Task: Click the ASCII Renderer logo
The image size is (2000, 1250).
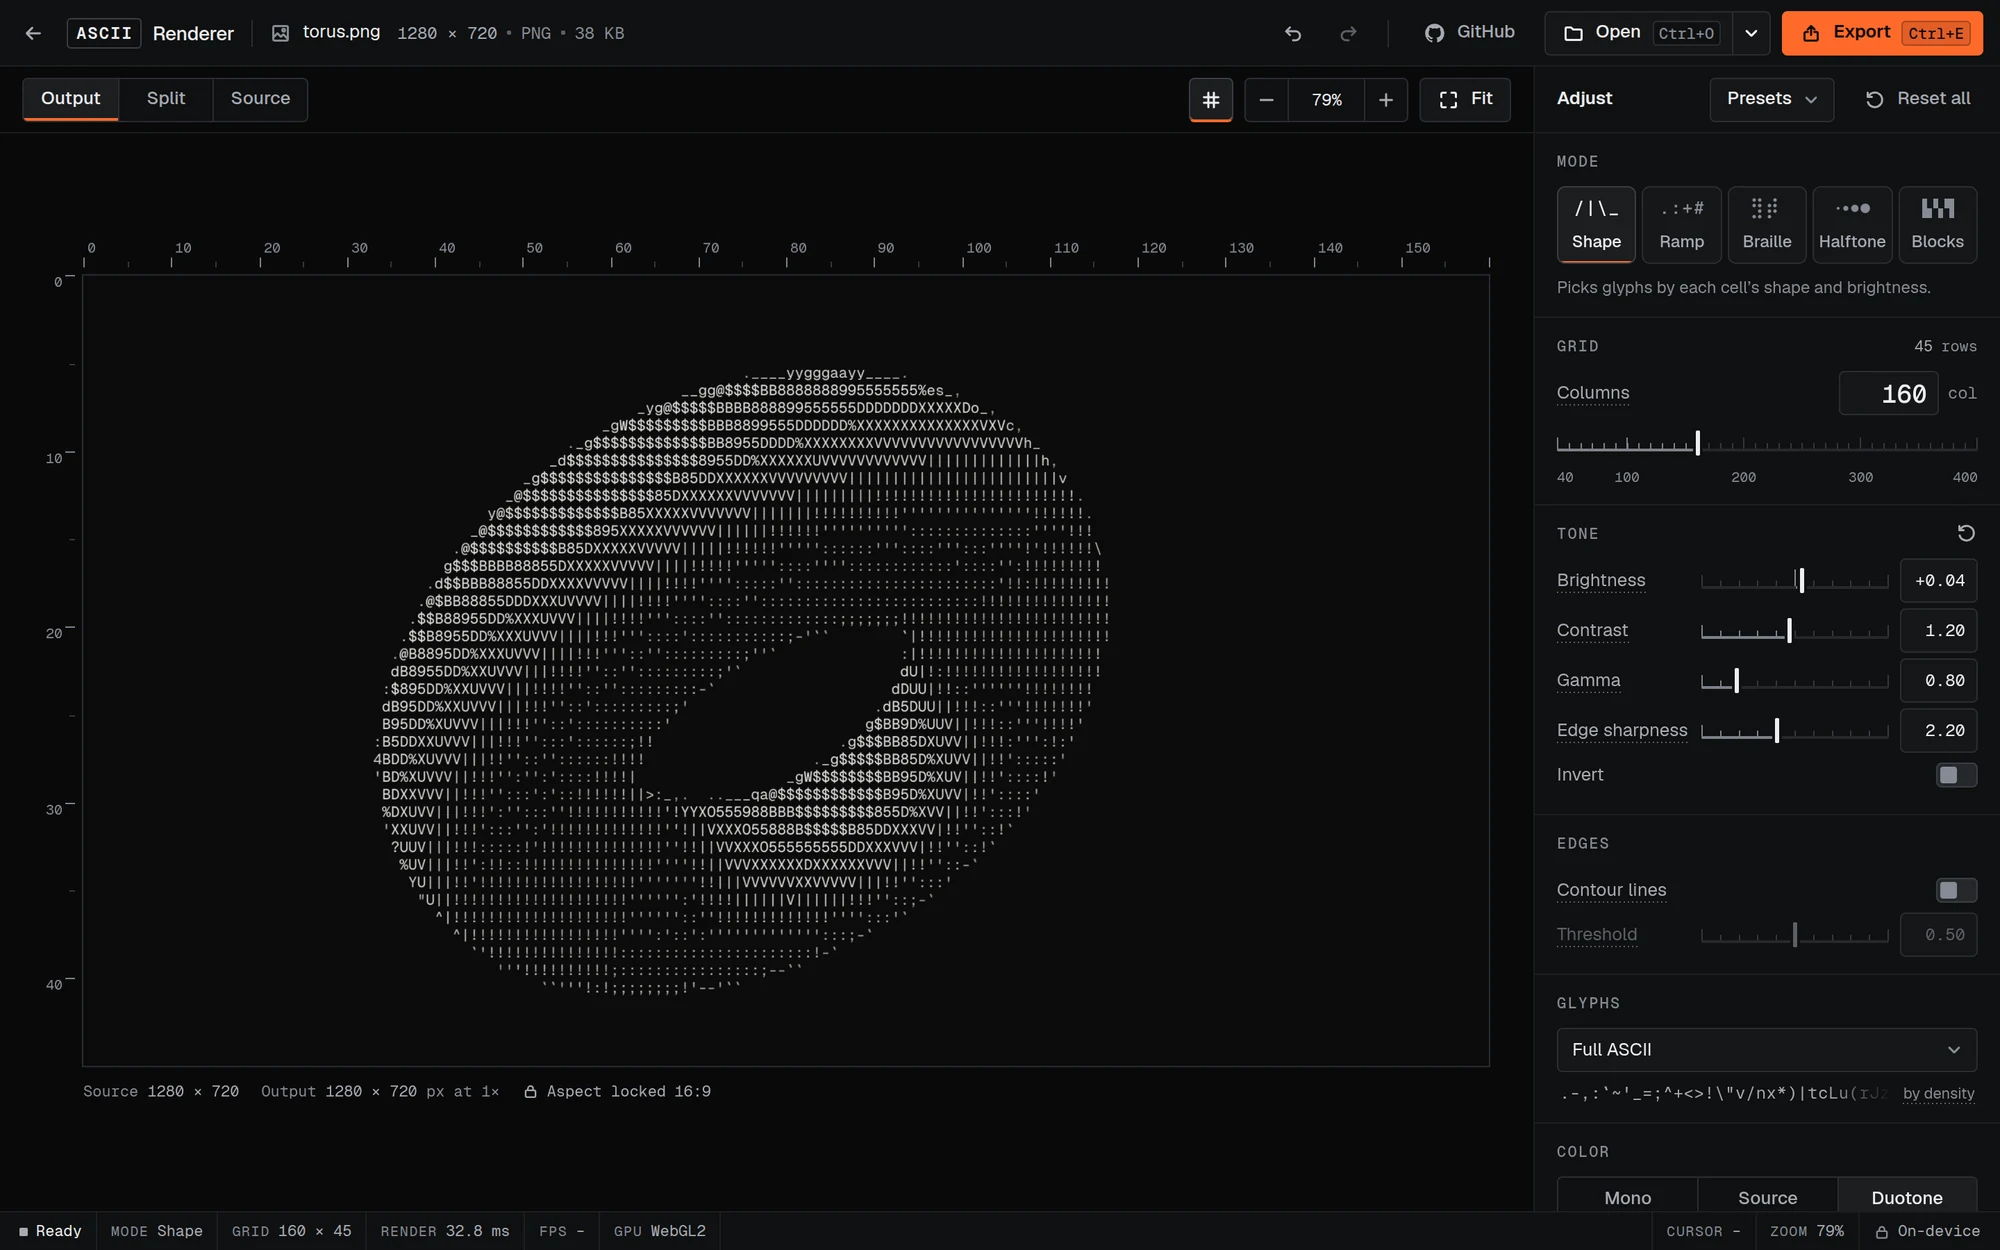Action: 150,33
